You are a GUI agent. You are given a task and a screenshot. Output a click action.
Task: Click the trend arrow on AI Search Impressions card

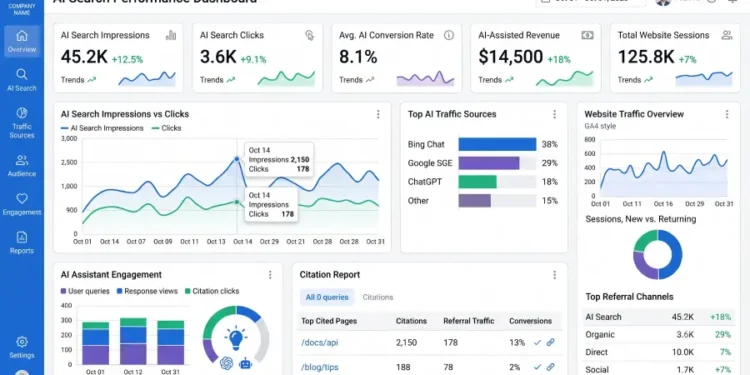(x=91, y=80)
